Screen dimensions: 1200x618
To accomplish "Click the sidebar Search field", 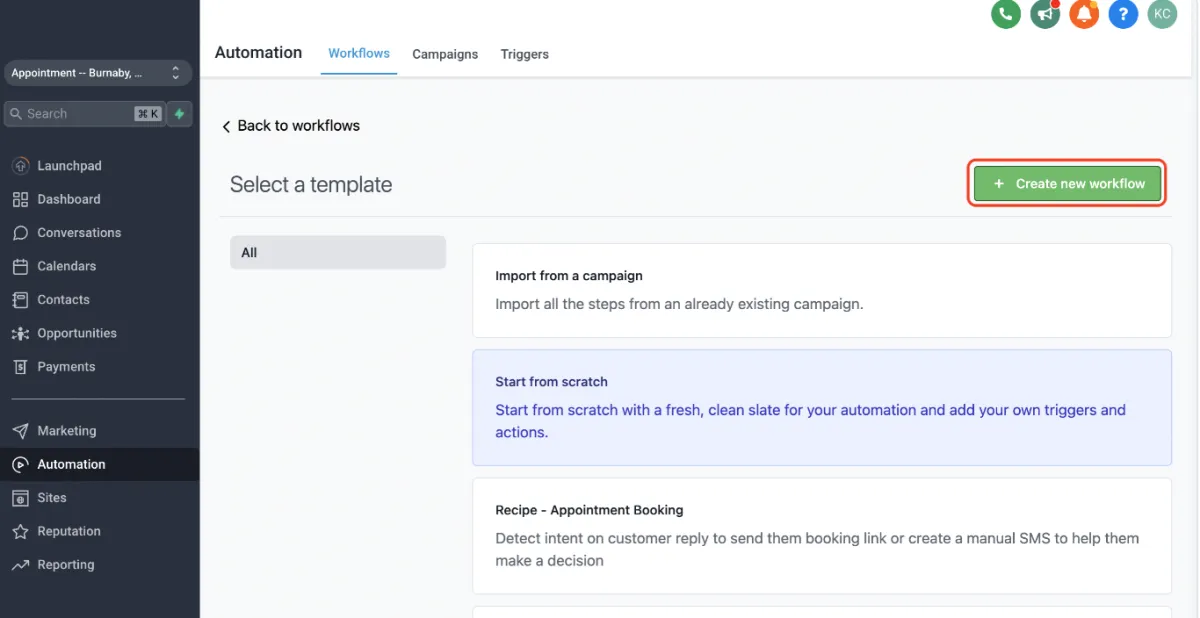I will (70, 114).
